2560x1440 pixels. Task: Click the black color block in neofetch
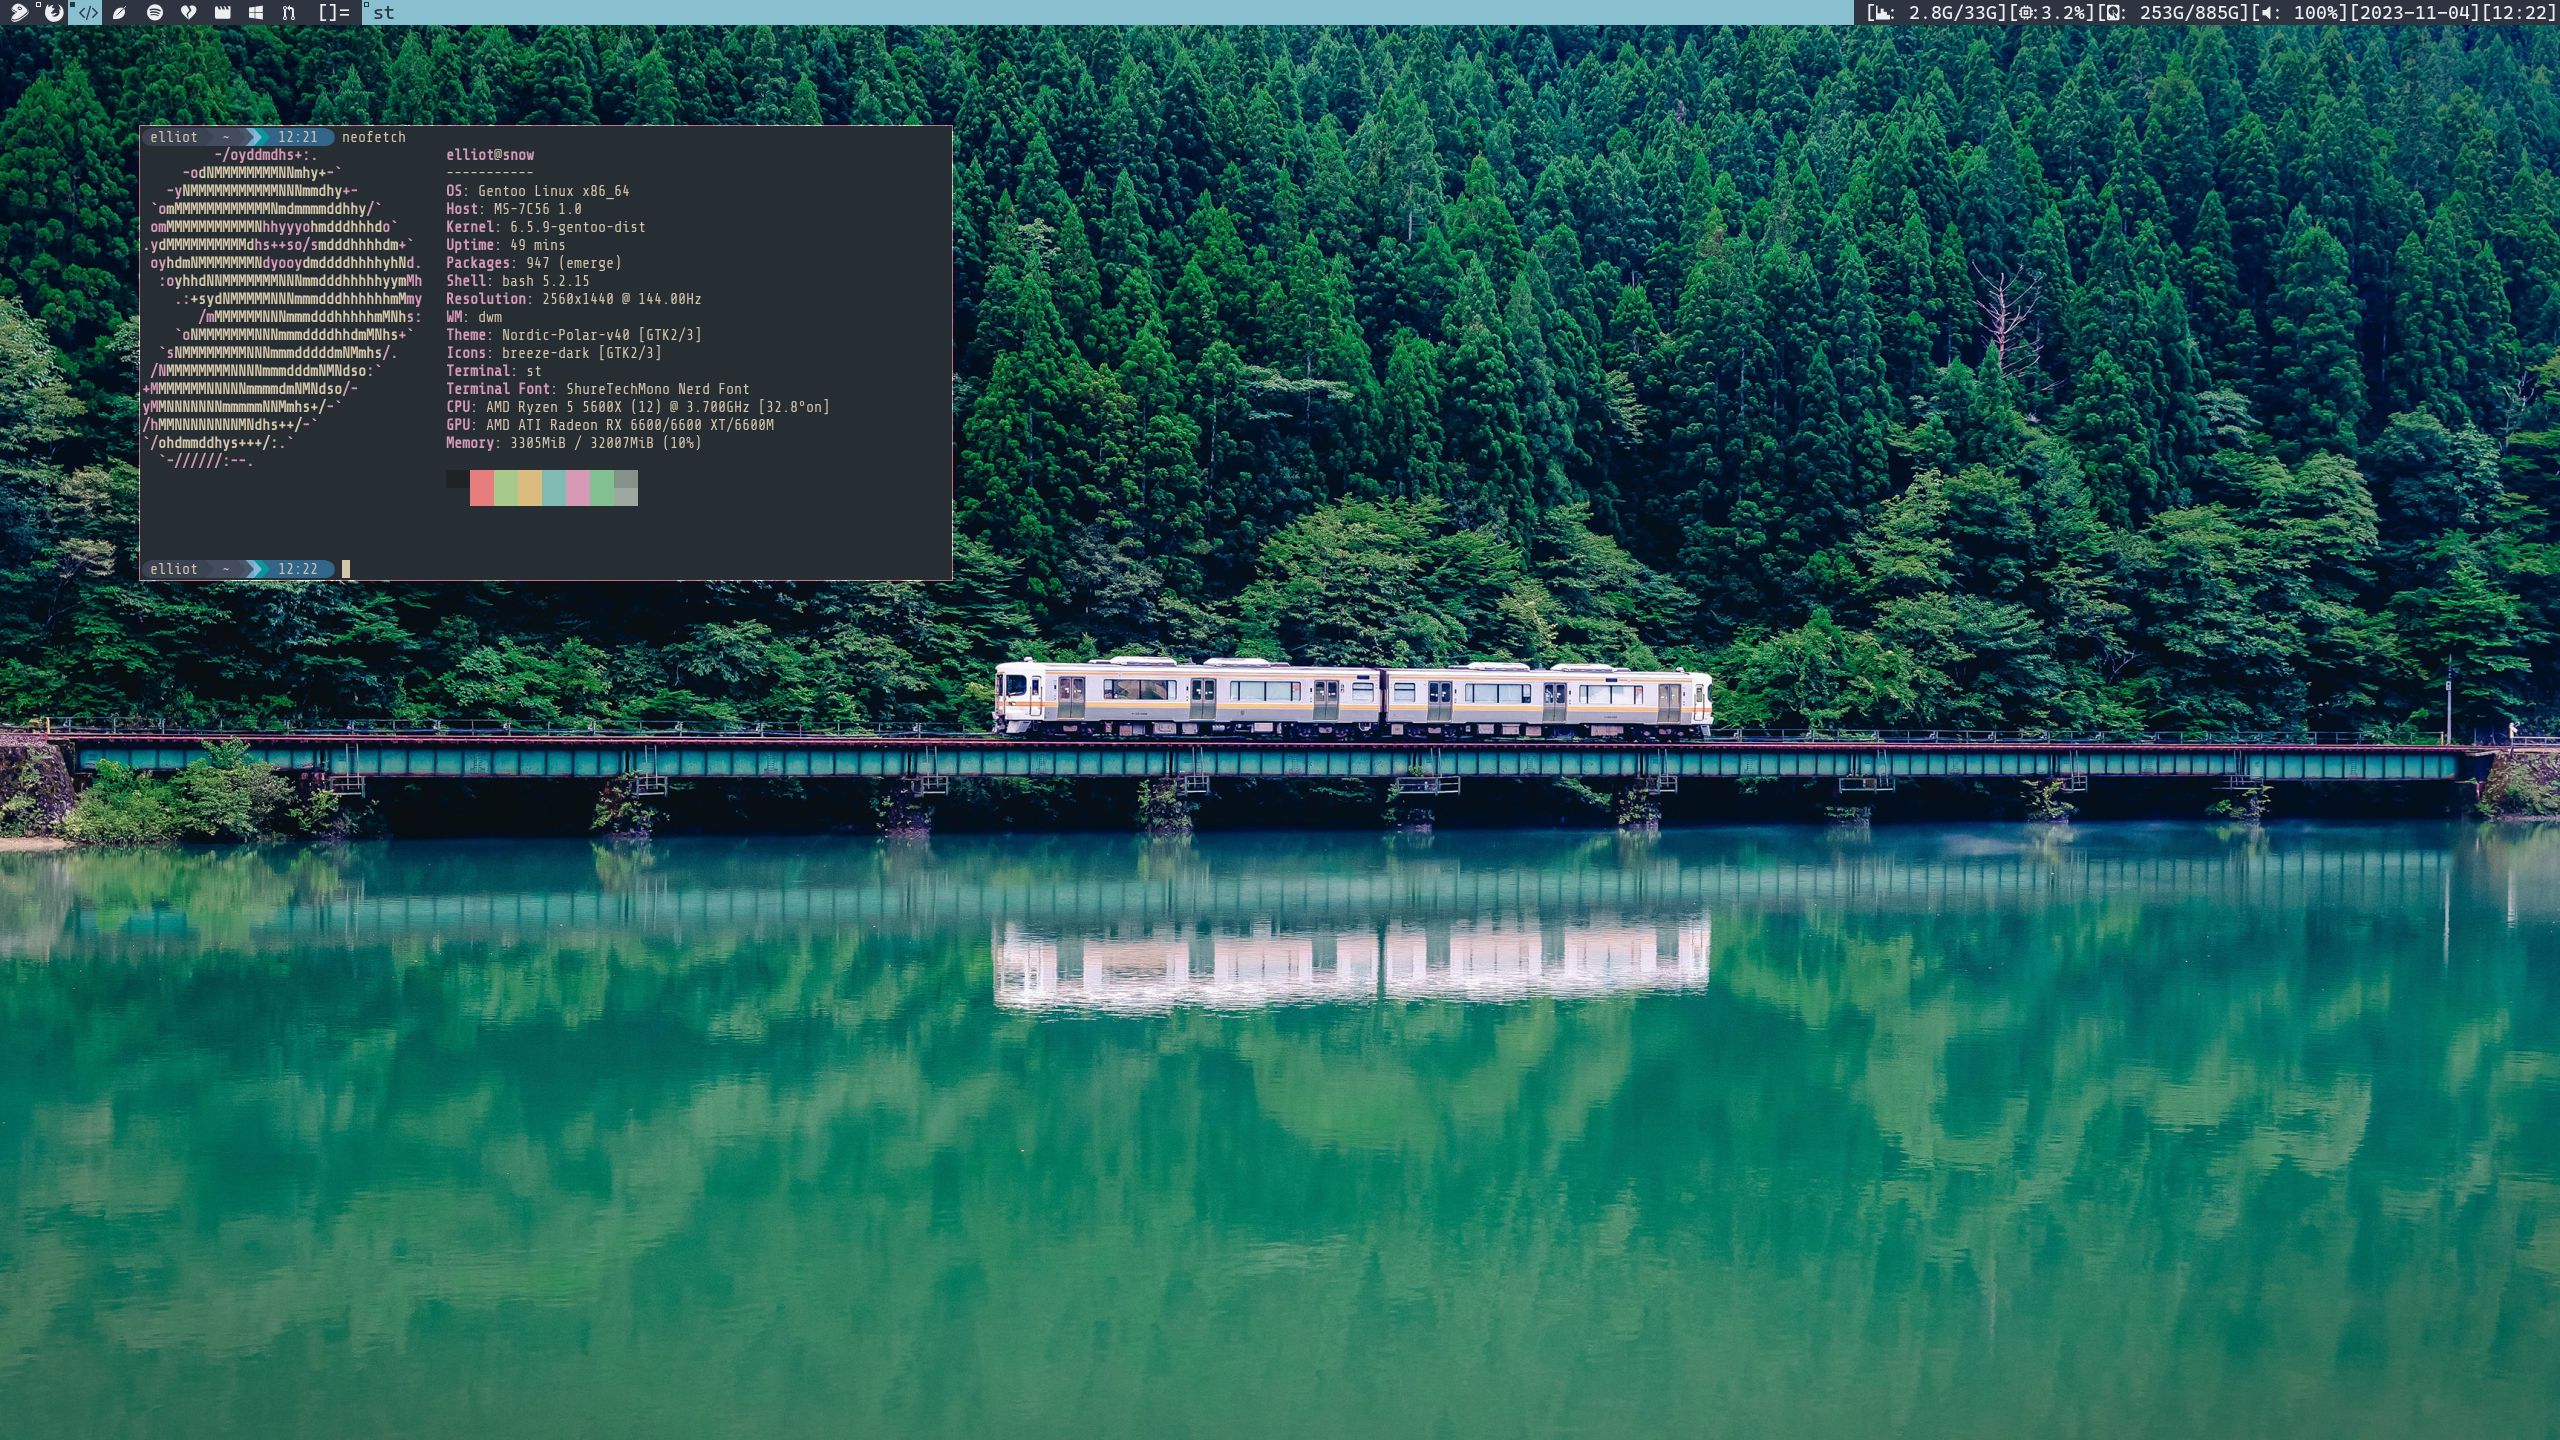point(458,479)
